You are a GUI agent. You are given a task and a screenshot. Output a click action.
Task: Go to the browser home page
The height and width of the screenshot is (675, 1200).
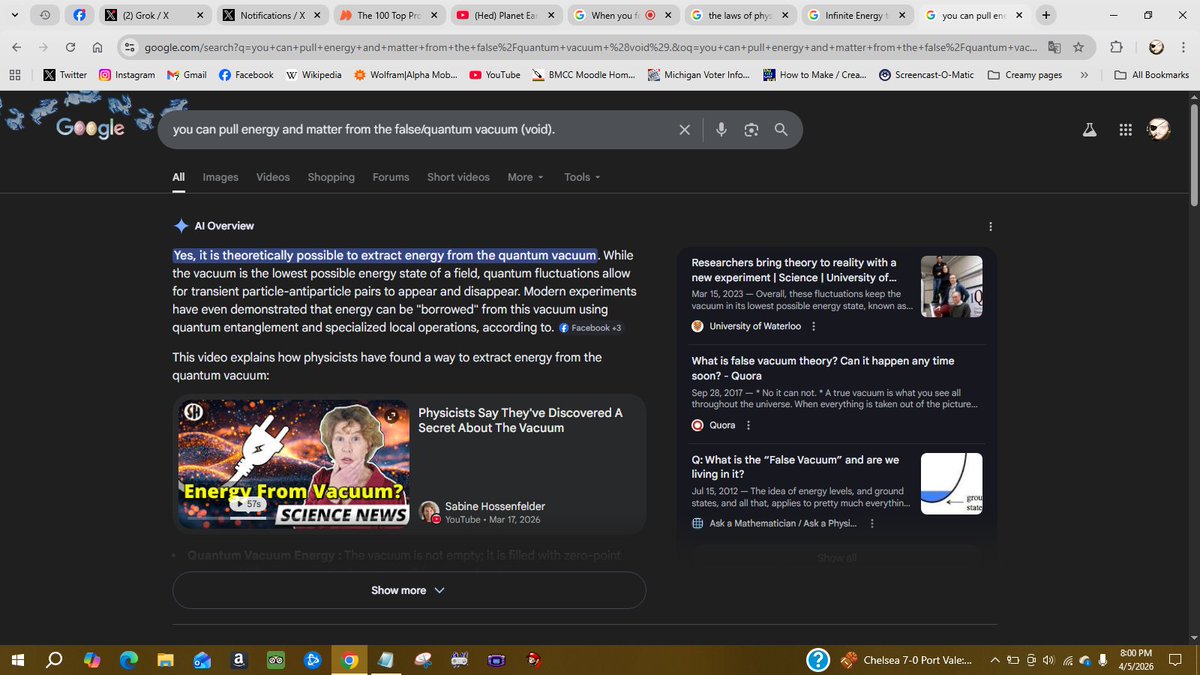[97, 47]
